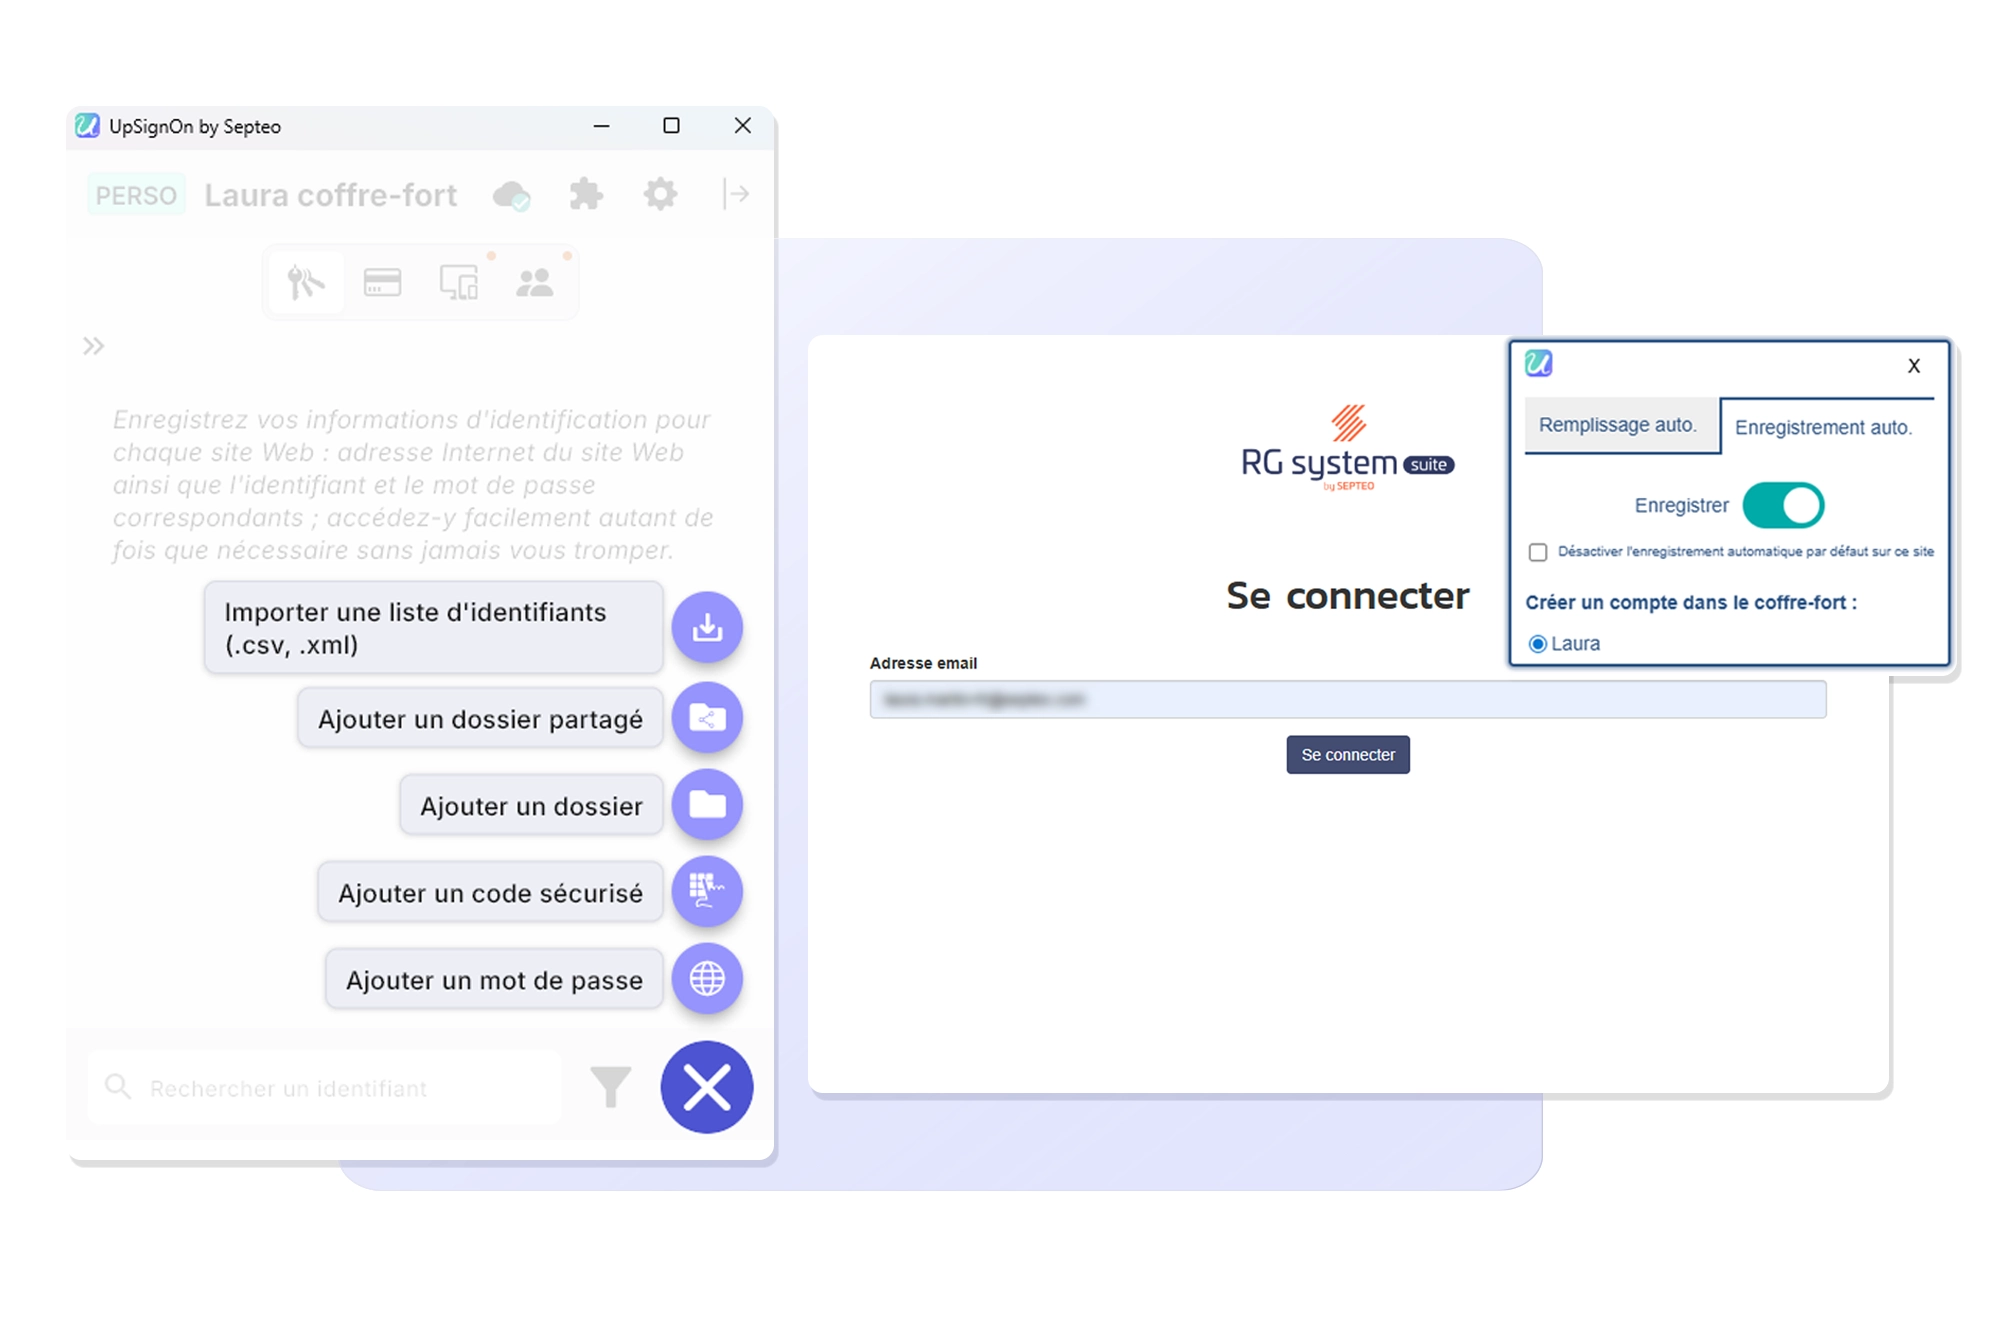Open the payment cards section icon
The height and width of the screenshot is (1327, 2000).
[382, 281]
